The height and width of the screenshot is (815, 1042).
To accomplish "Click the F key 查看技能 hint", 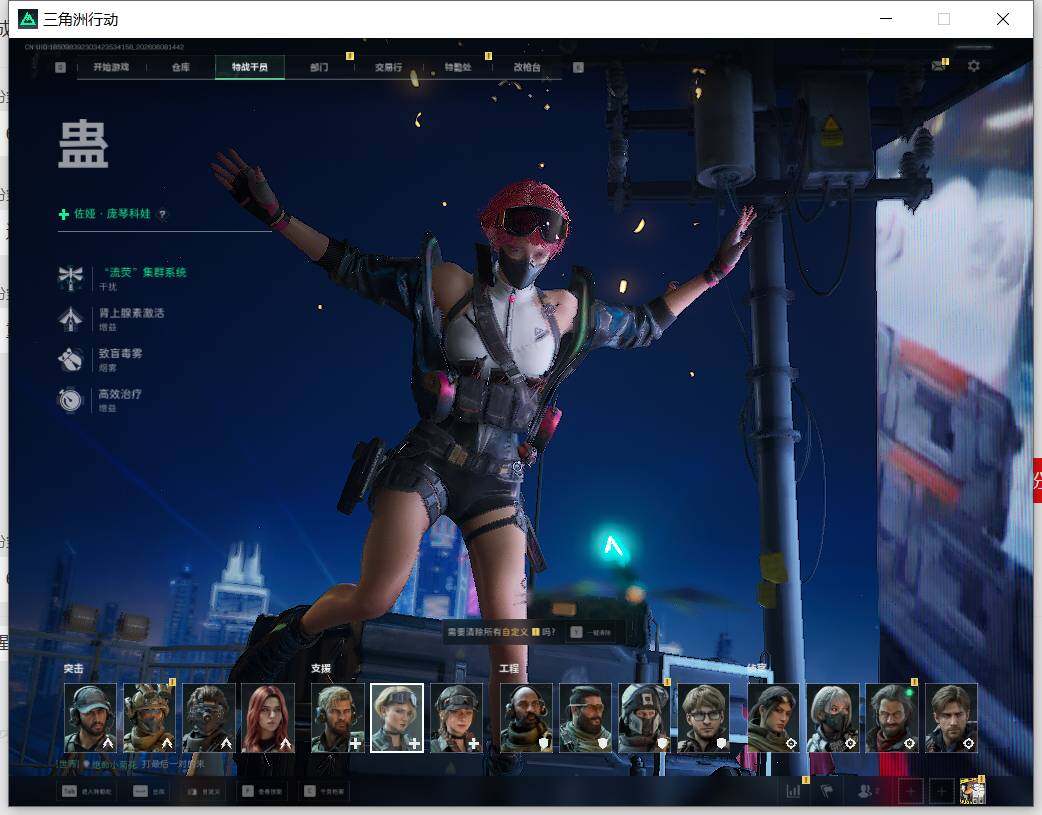I will click(262, 791).
